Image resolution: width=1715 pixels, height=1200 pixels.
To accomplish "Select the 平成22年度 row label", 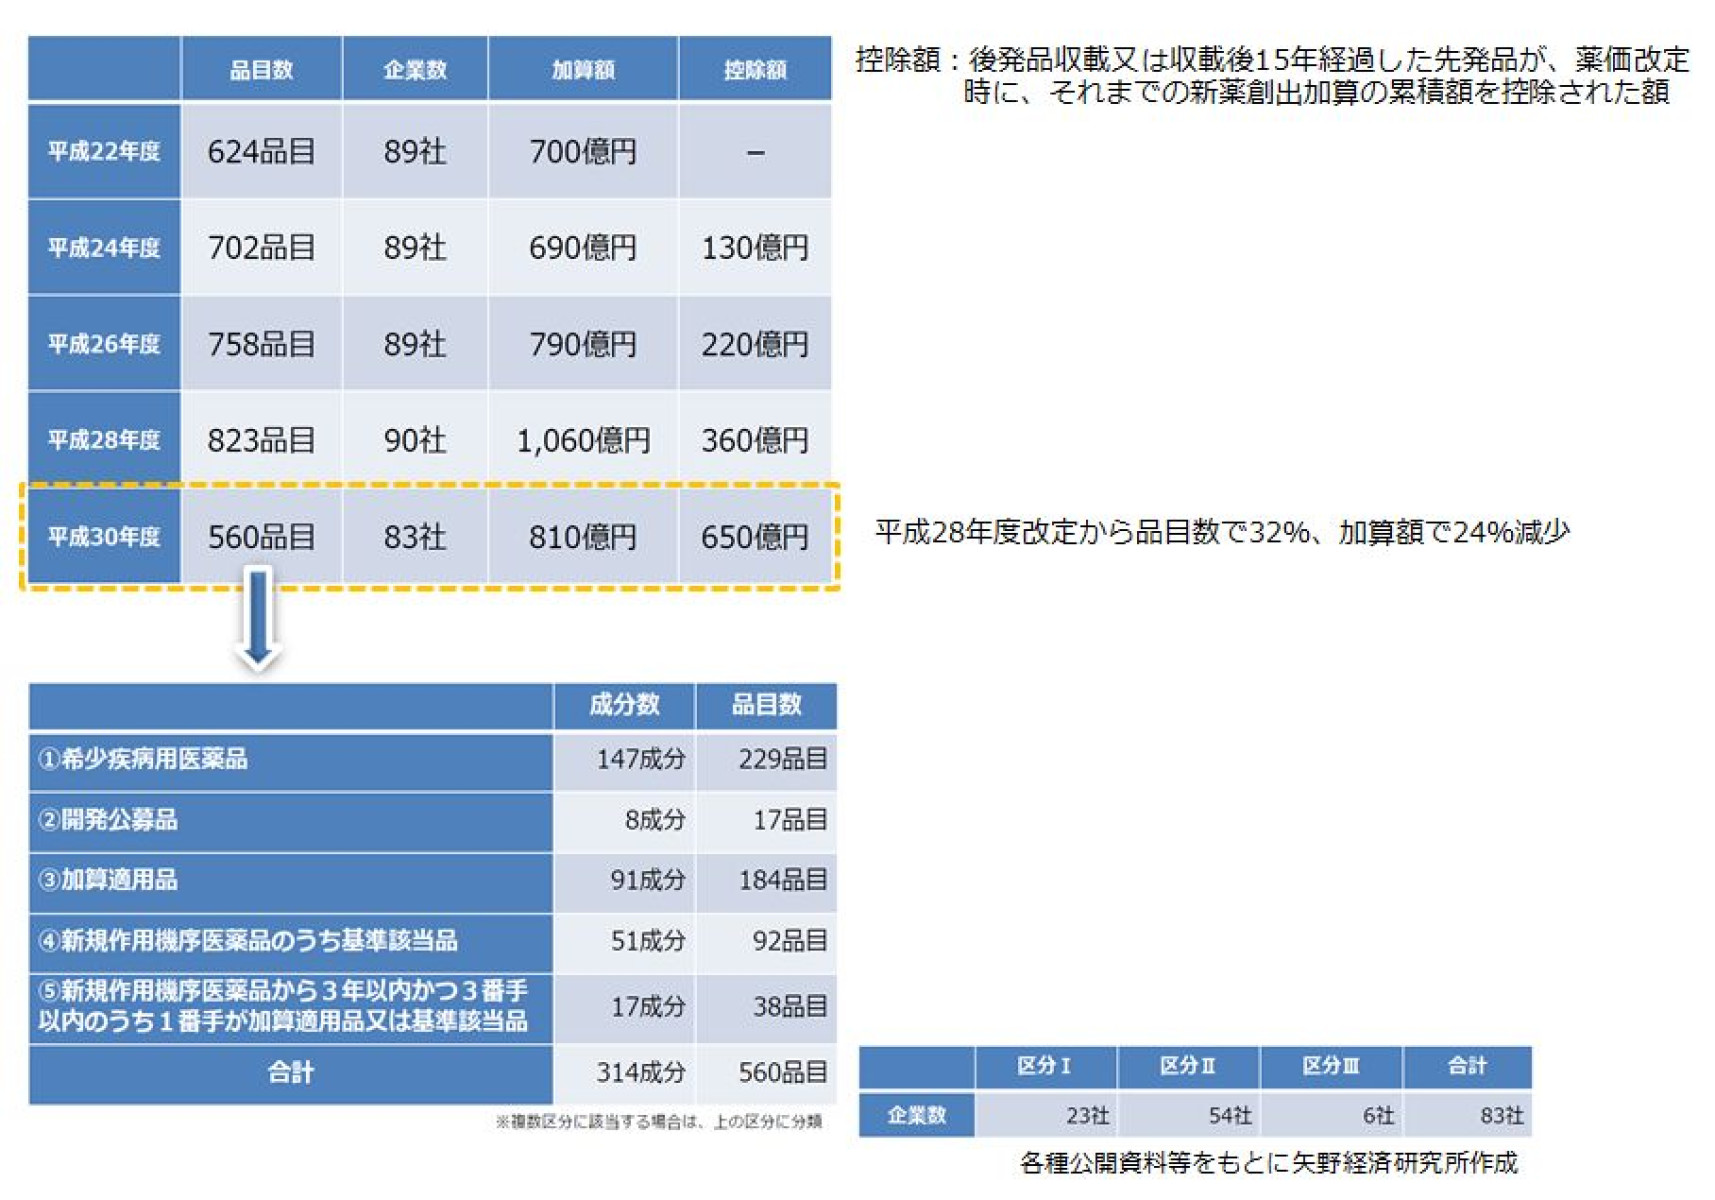I will (x=103, y=152).
